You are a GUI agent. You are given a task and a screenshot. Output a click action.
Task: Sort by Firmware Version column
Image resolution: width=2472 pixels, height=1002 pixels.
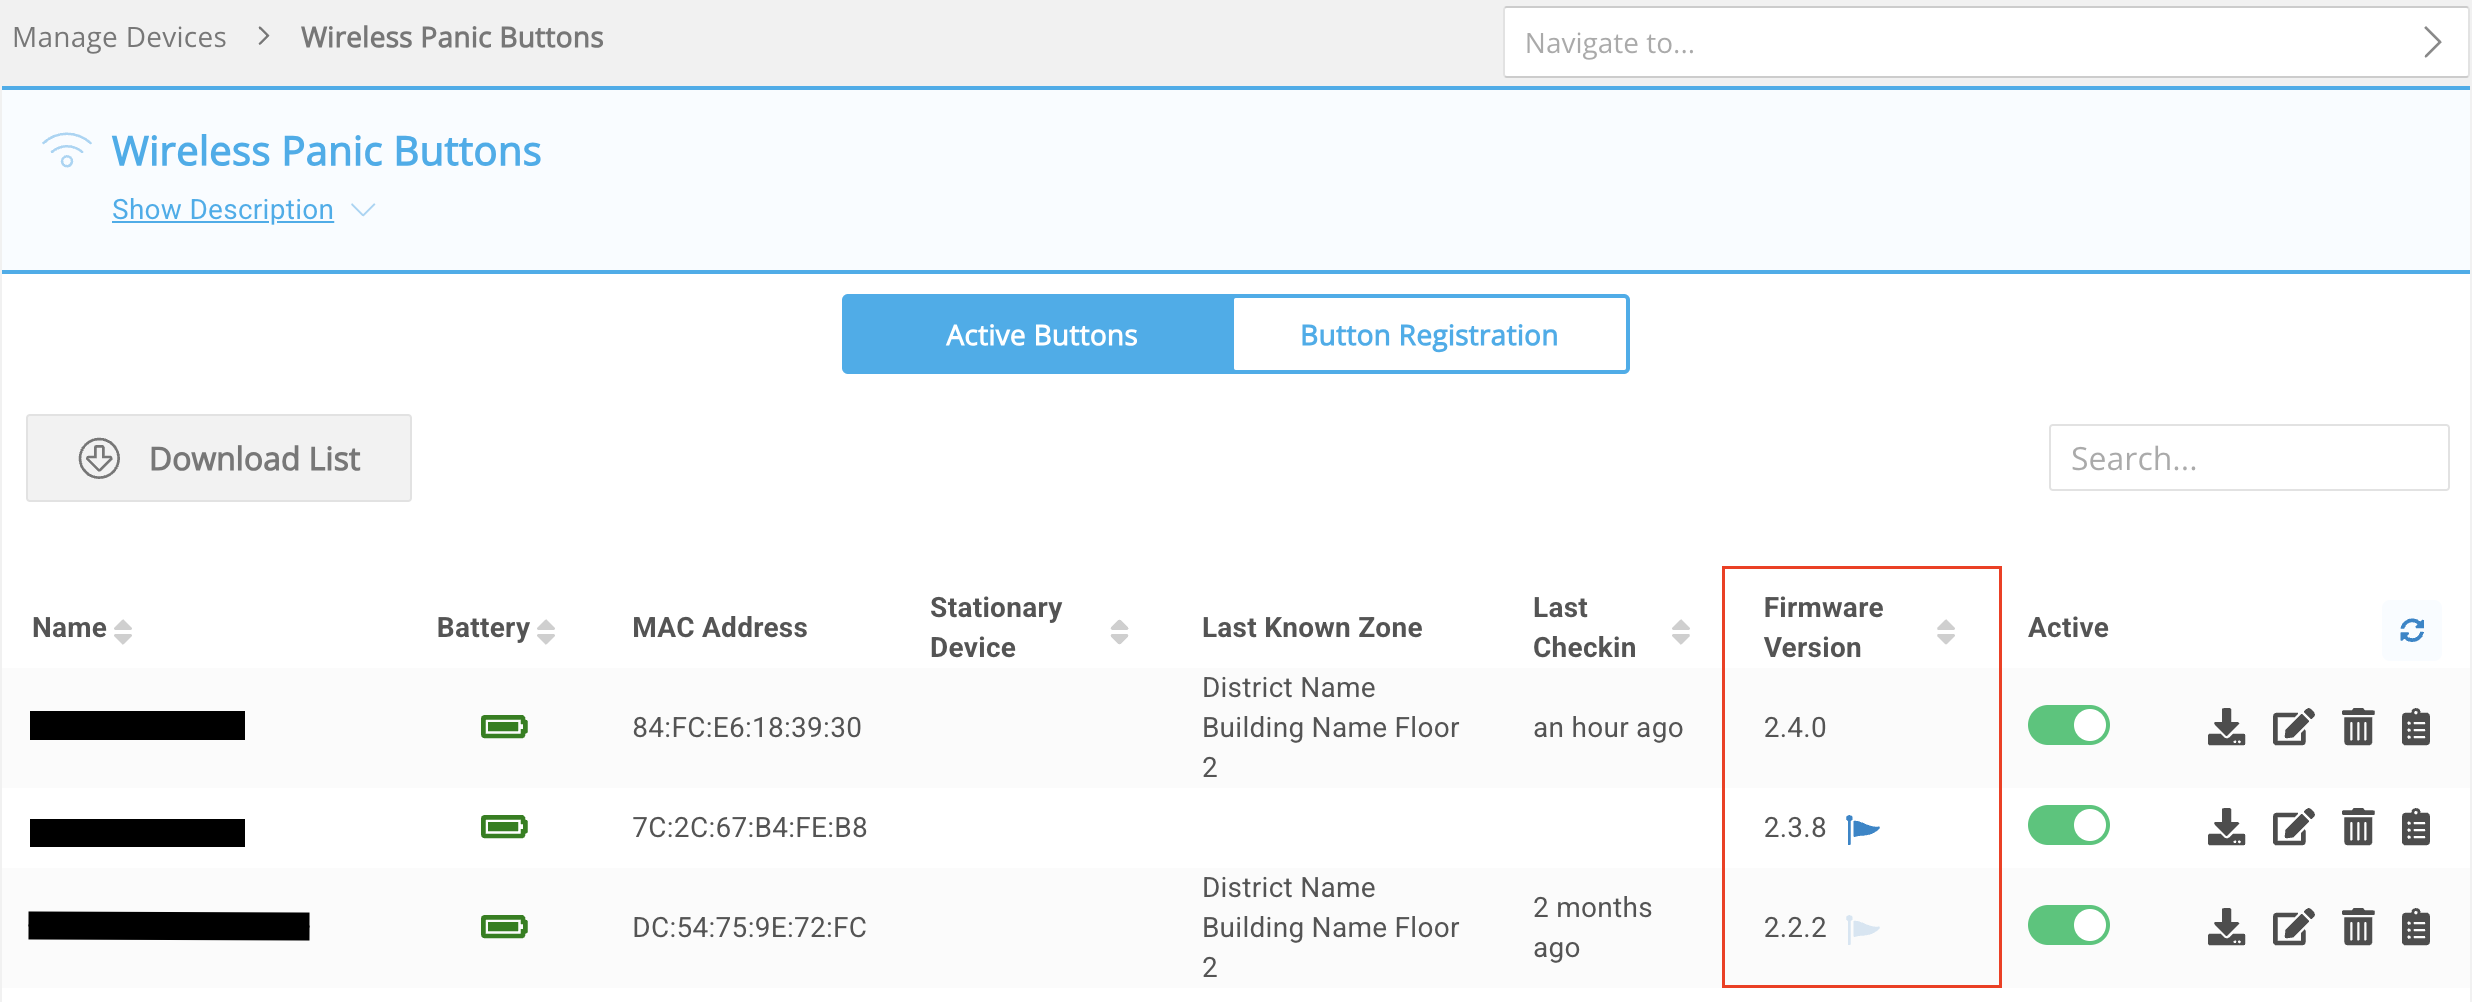[x=1945, y=631]
